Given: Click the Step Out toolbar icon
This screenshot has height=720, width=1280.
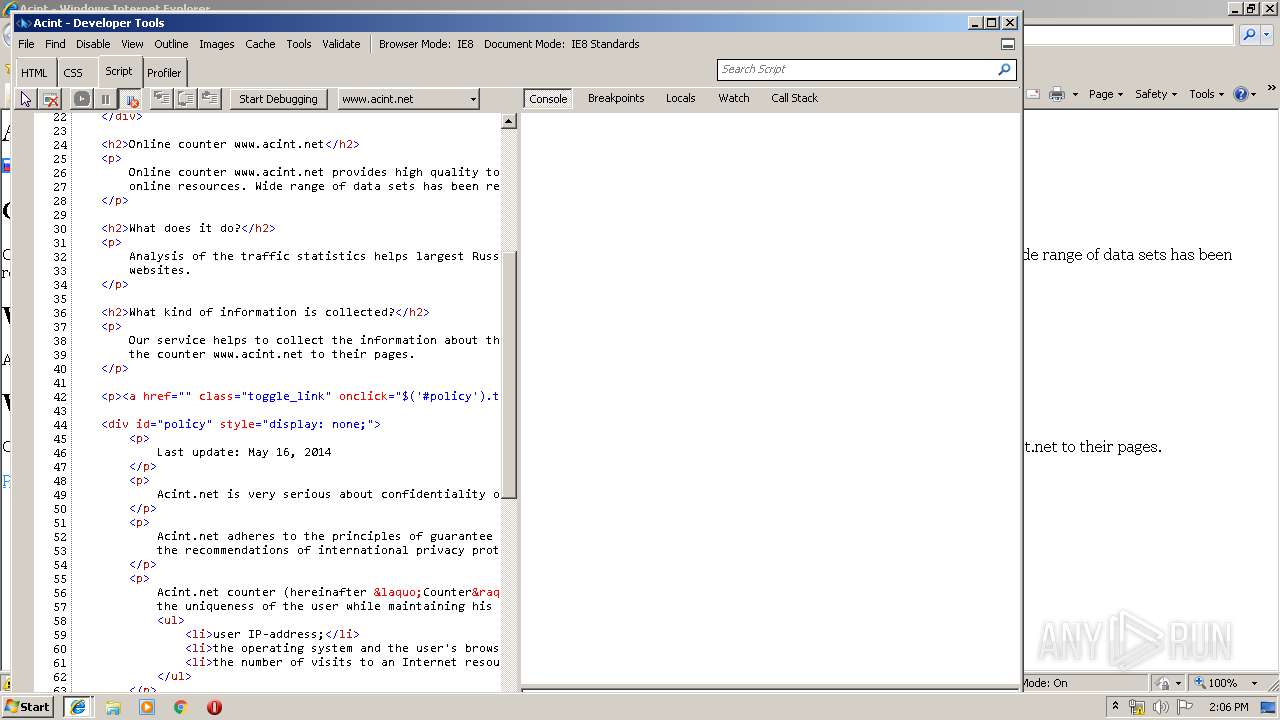Looking at the screenshot, I should point(210,98).
